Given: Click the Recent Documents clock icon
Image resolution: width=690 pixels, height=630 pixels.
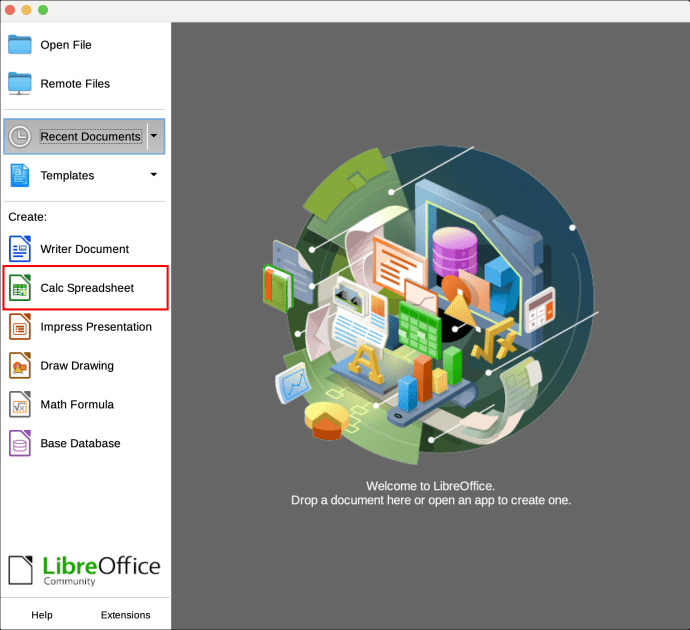Looking at the screenshot, I should [20, 136].
